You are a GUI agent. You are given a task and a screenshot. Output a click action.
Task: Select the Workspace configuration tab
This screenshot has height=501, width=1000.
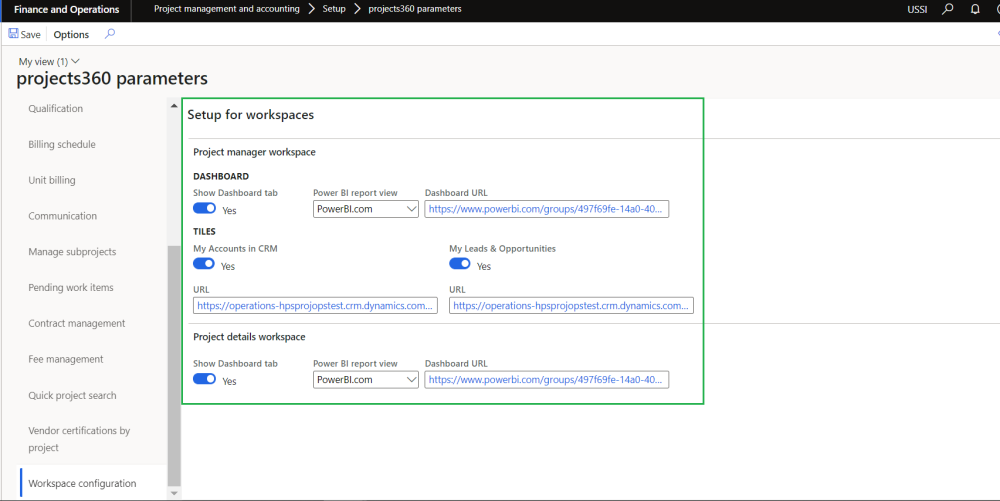coord(82,483)
